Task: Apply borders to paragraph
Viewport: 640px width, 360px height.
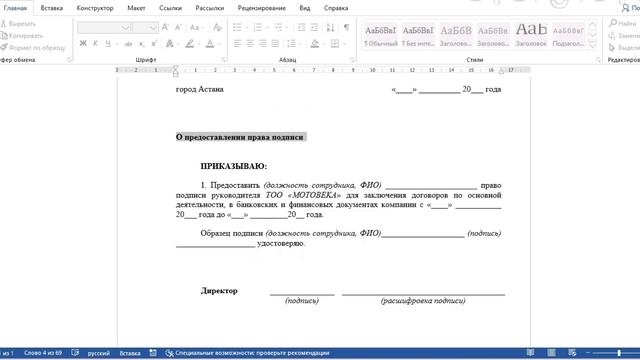Action: click(x=335, y=43)
